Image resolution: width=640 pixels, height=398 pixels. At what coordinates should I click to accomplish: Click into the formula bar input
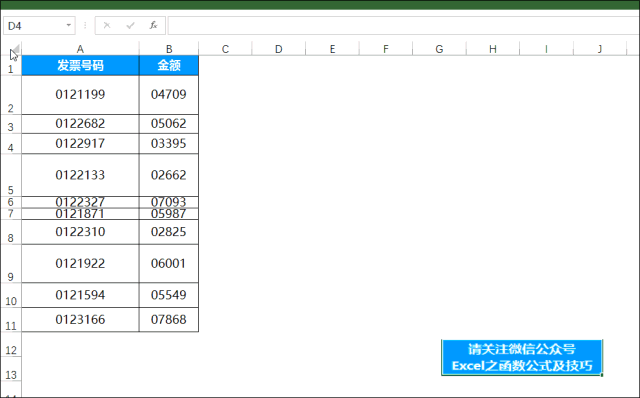click(403, 26)
